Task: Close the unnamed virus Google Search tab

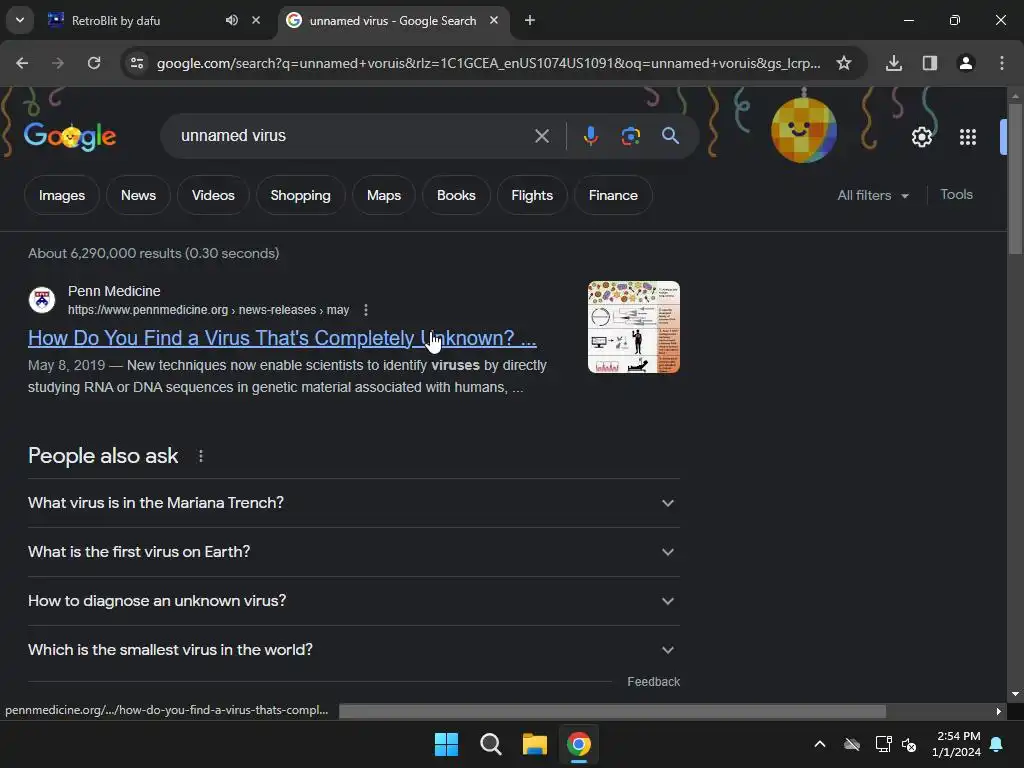Action: click(494, 20)
